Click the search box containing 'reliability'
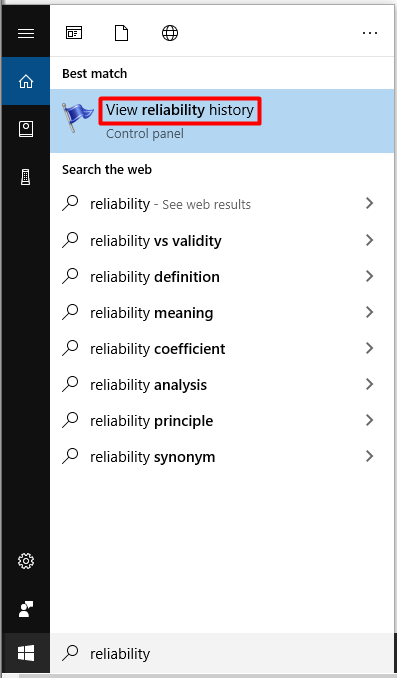 pos(222,653)
